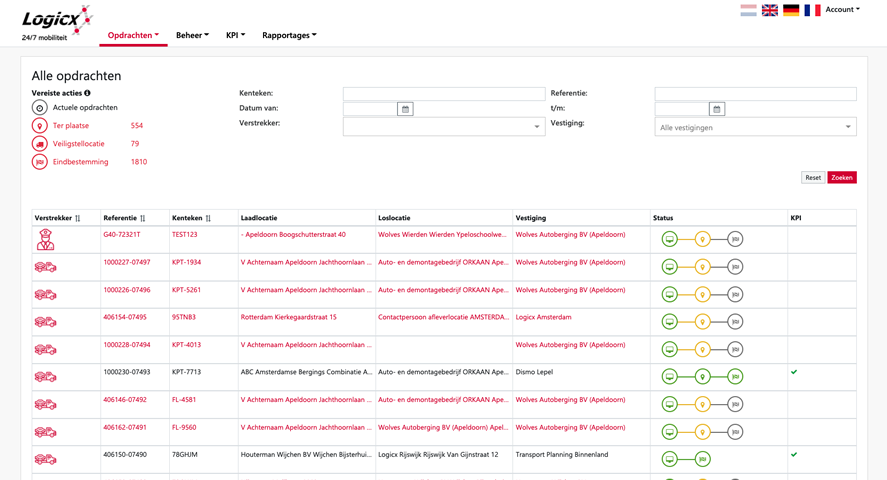This screenshot has height=480, width=887.
Task: Sort table by Referentie column
Action: pos(142,218)
